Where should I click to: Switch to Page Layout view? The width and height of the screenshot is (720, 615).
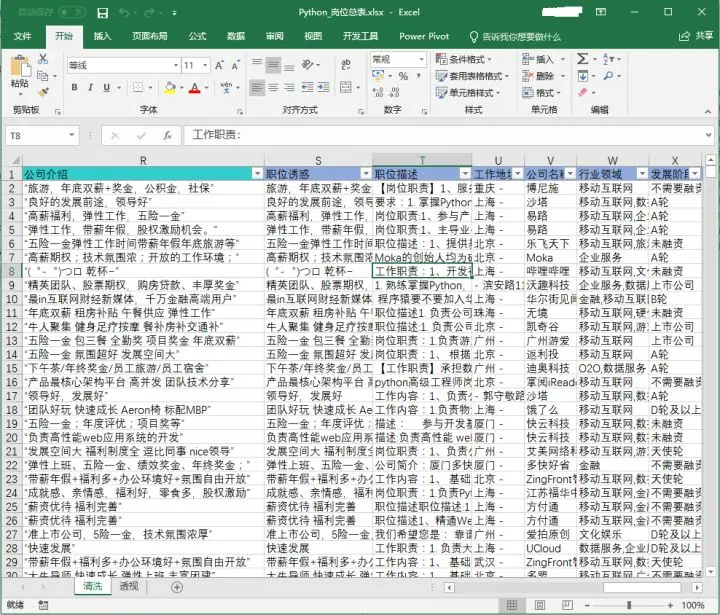(x=540, y=605)
